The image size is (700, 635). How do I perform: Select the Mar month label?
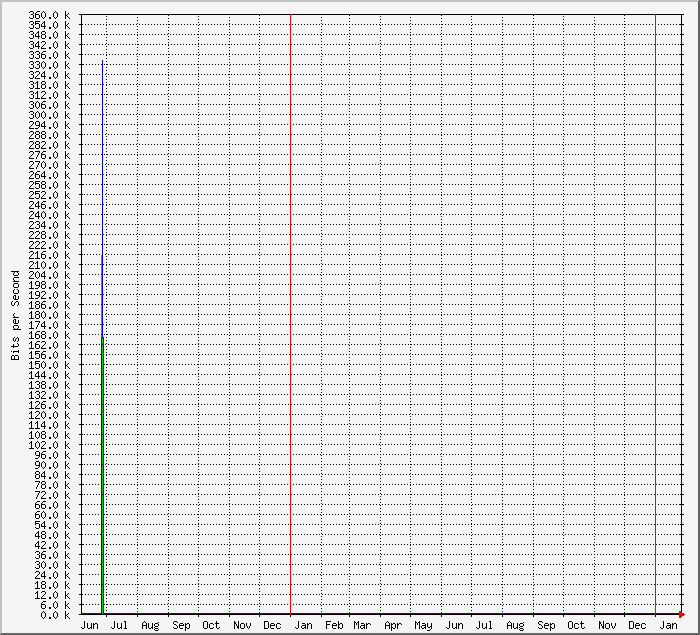pyautogui.click(x=362, y=625)
